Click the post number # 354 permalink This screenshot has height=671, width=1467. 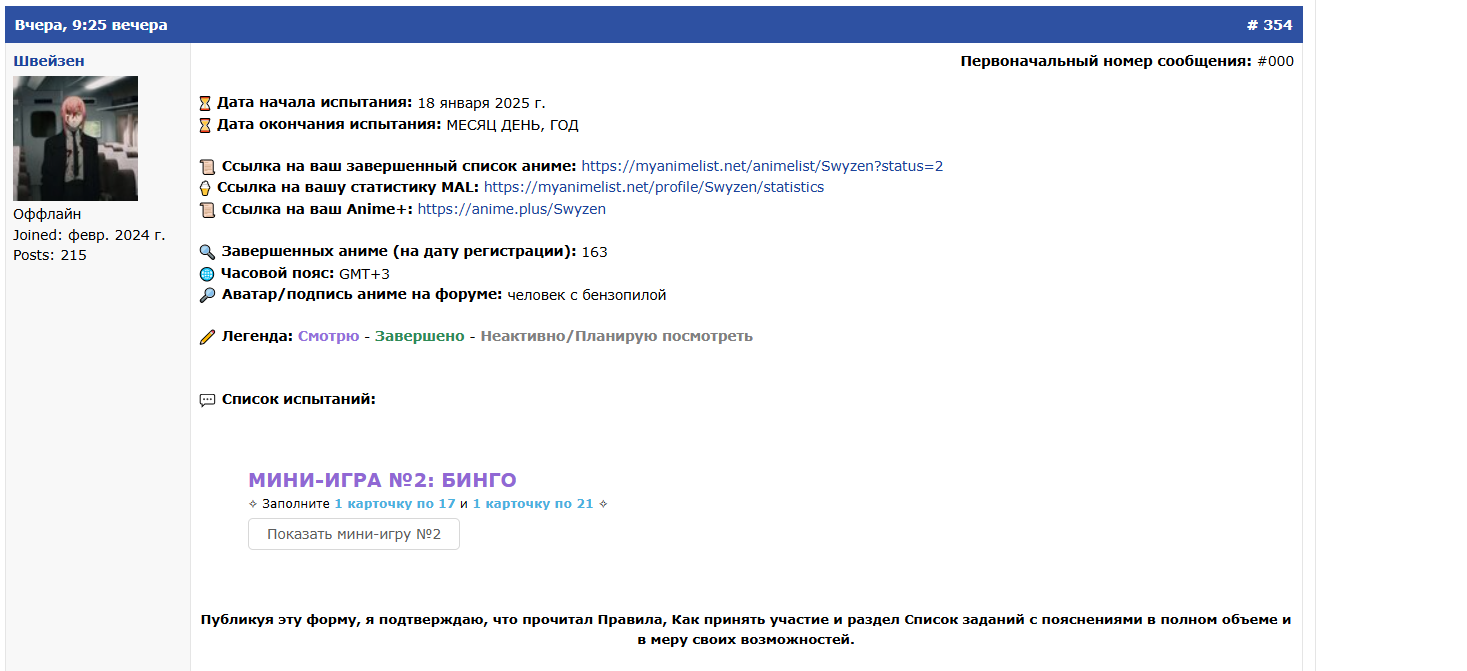pyautogui.click(x=1269, y=25)
